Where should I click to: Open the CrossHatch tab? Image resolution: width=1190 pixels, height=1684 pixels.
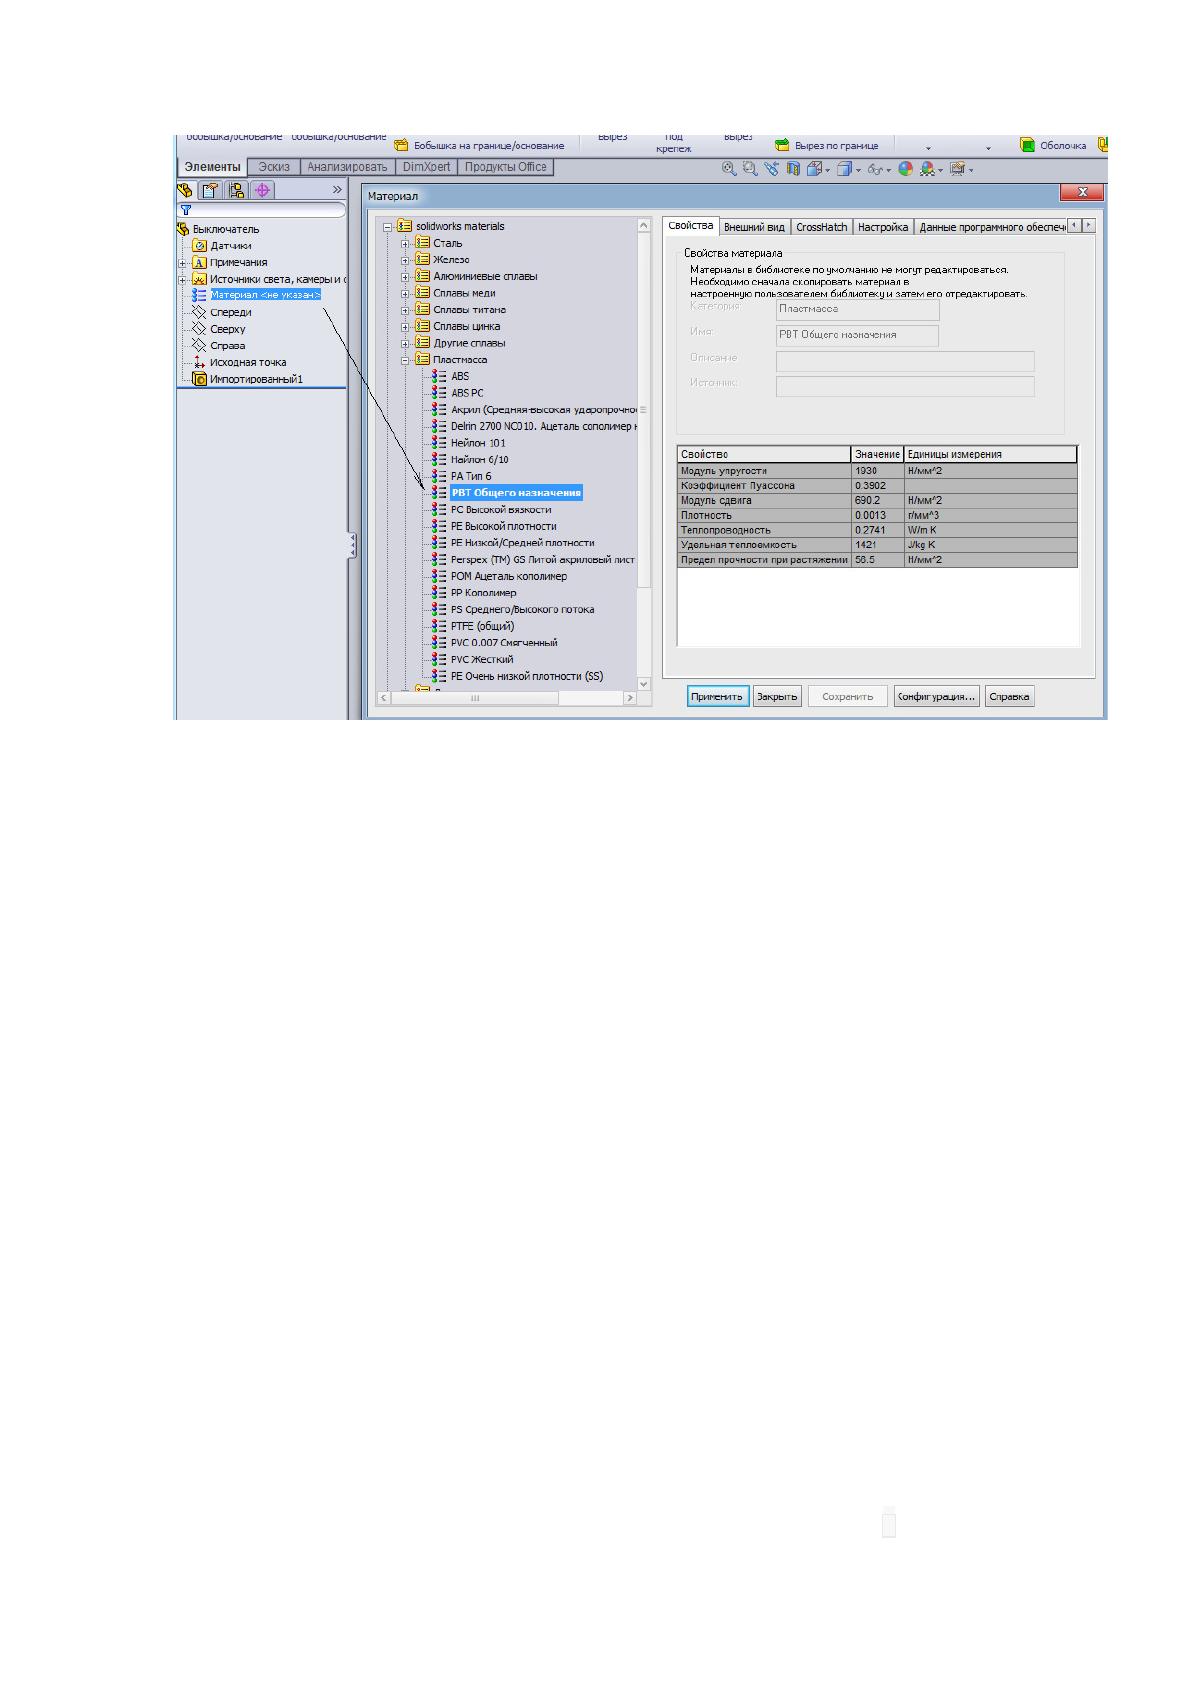pyautogui.click(x=821, y=227)
